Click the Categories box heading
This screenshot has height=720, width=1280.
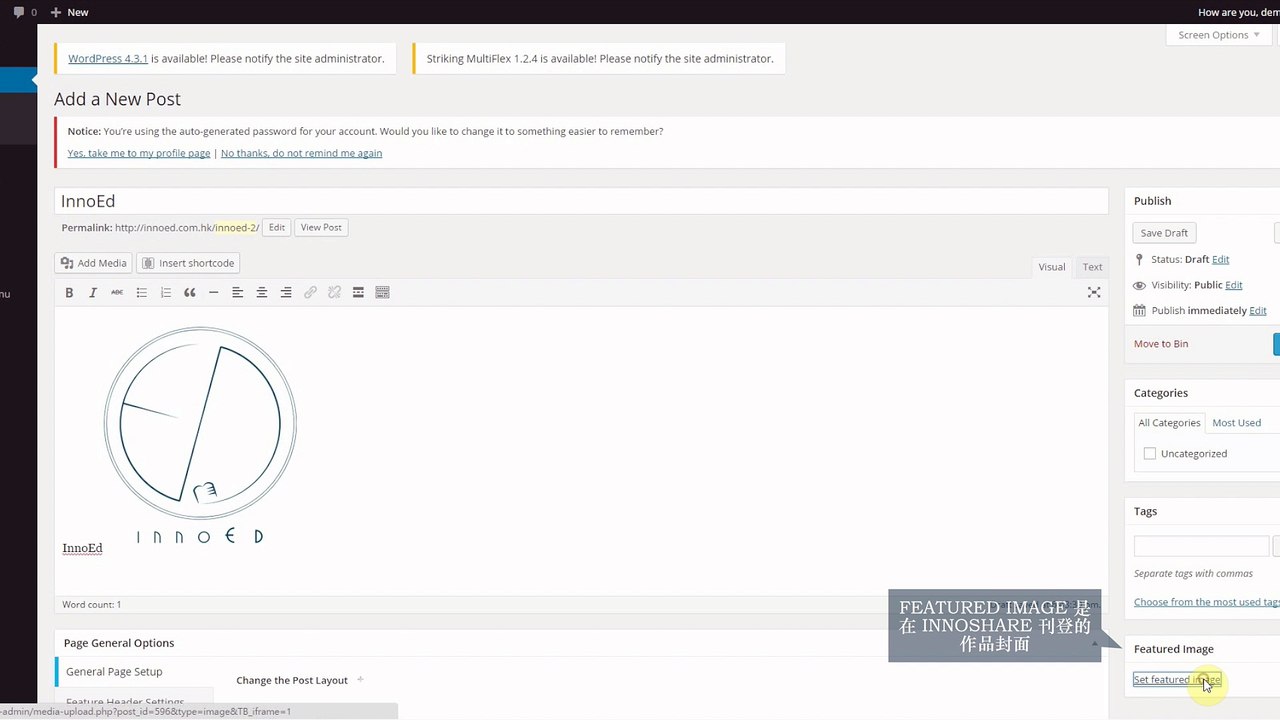[x=1161, y=393]
